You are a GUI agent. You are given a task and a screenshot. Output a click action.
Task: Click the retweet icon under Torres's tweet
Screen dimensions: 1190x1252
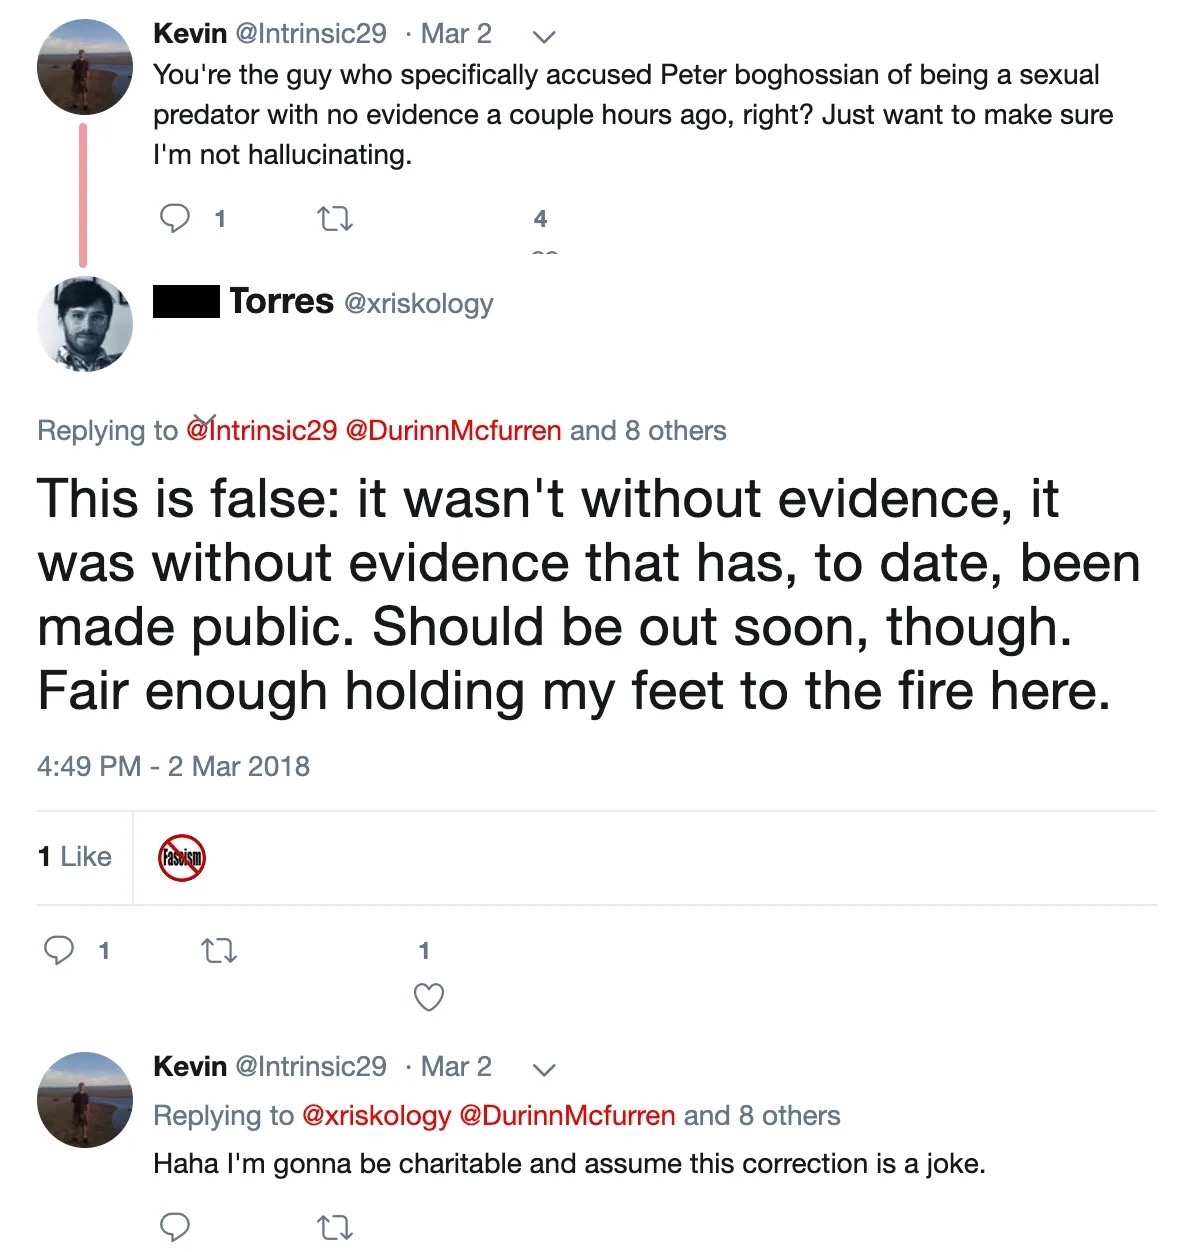[219, 951]
